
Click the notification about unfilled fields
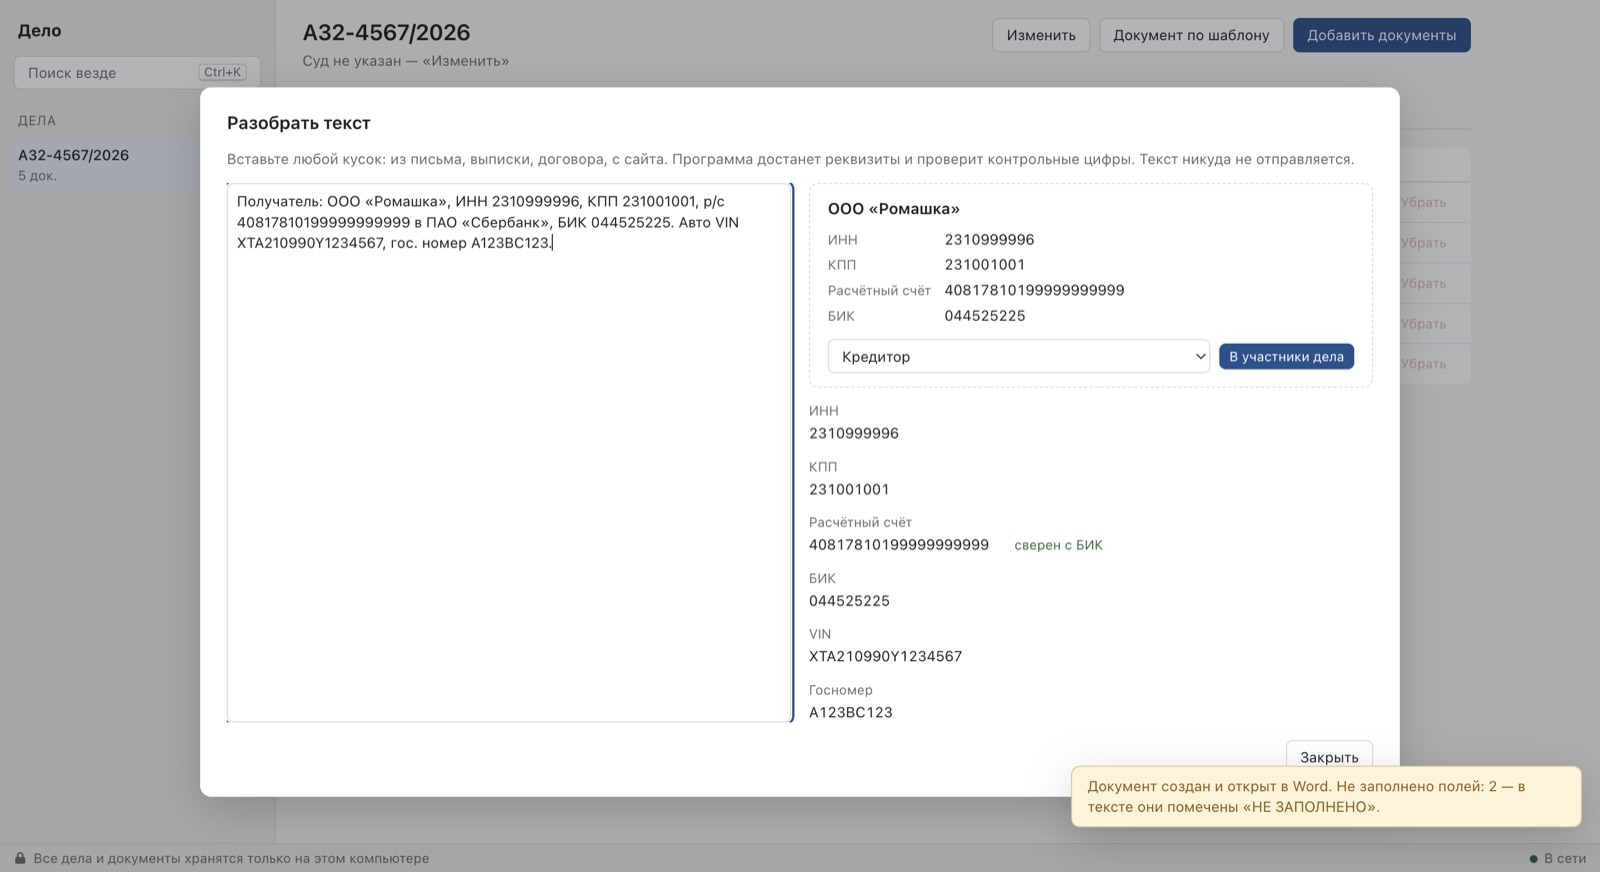(1326, 797)
